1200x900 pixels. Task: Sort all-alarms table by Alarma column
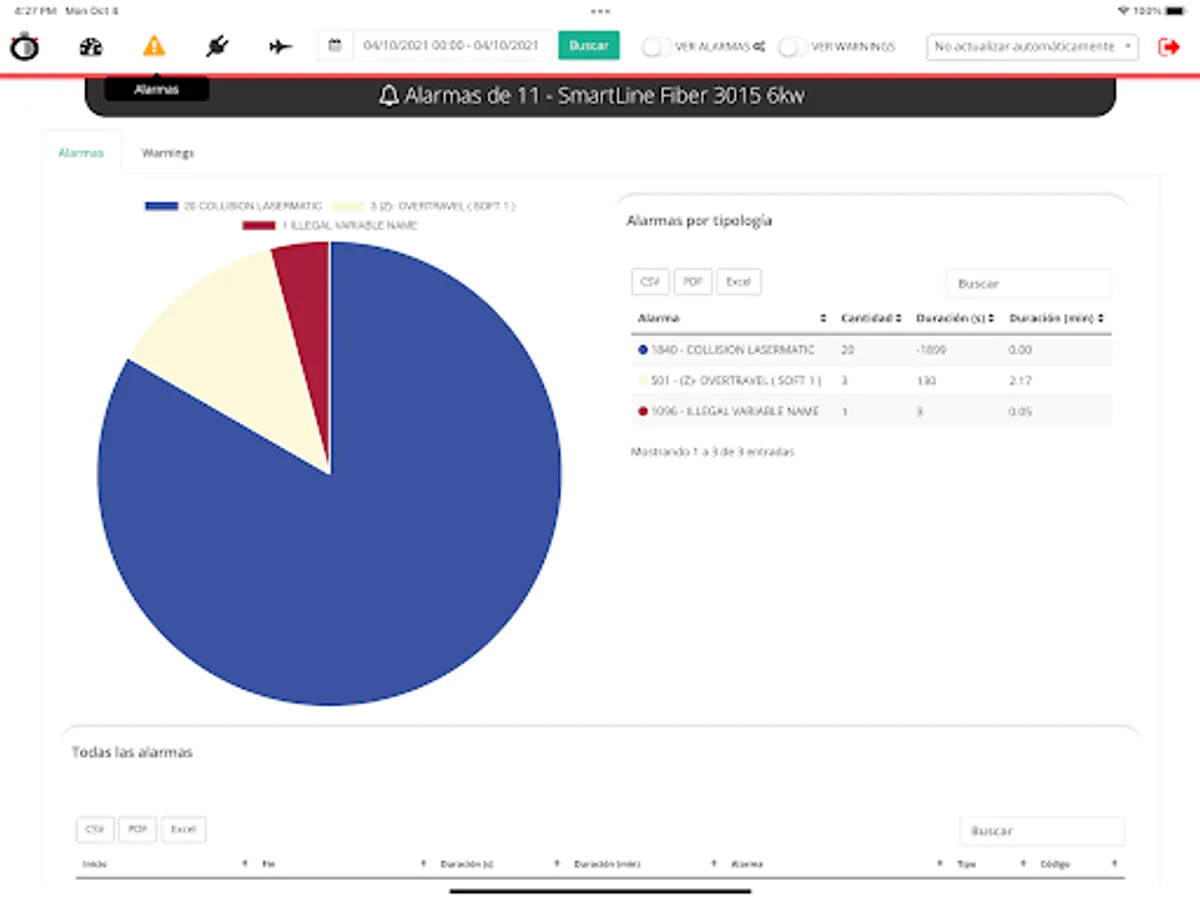[837, 863]
